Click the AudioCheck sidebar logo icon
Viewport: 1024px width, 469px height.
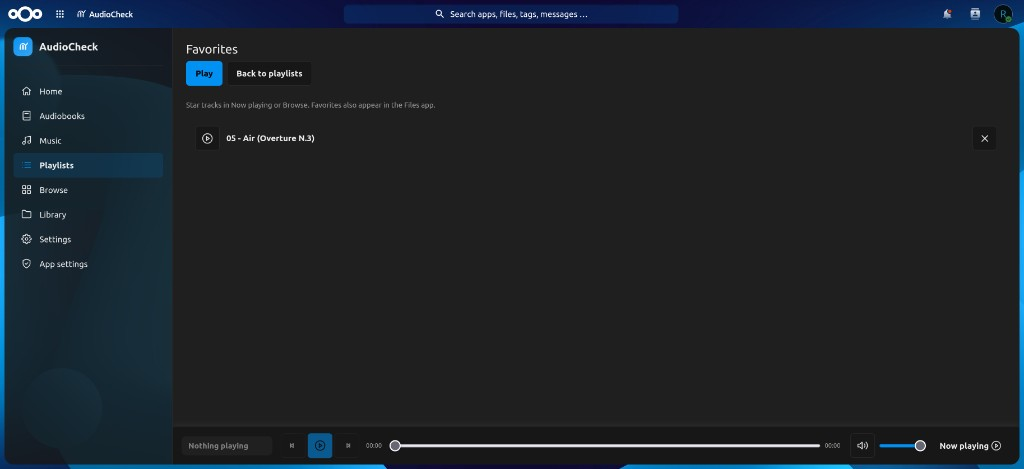[x=23, y=46]
